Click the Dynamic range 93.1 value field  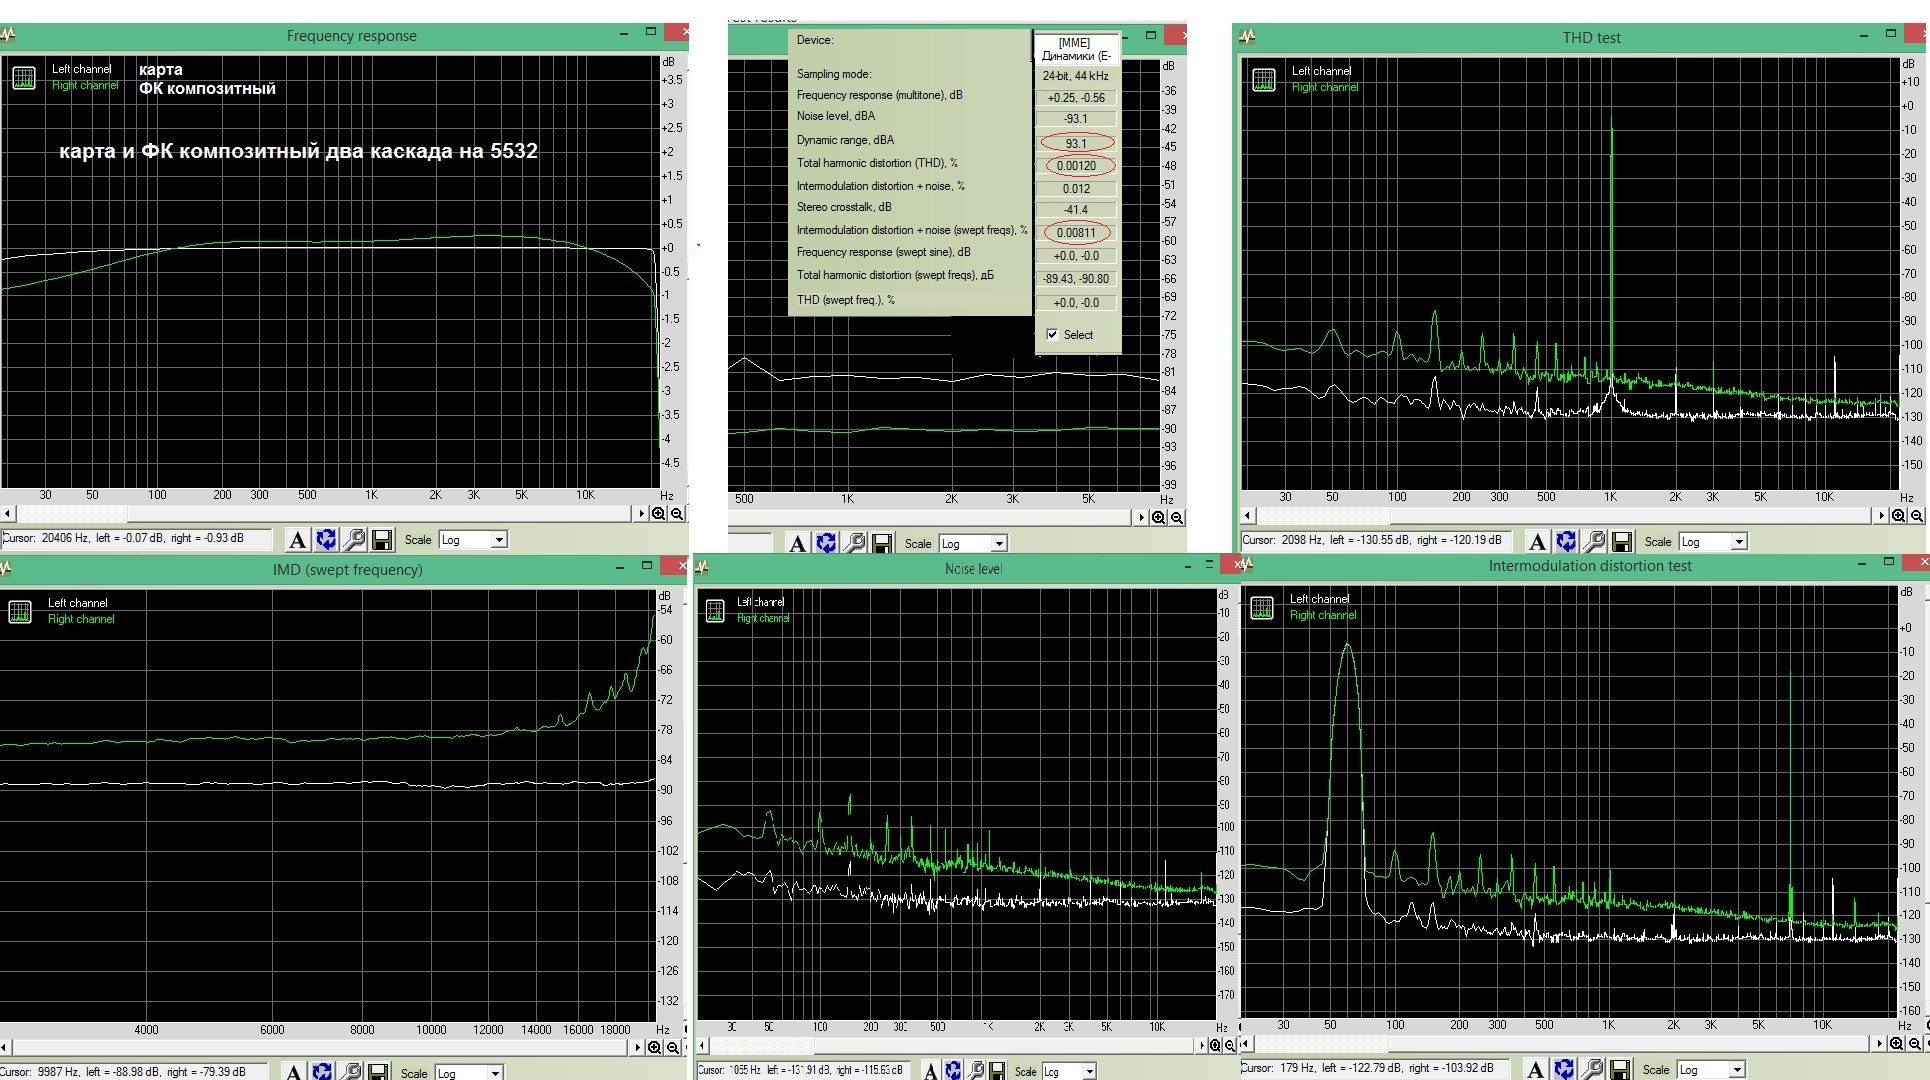coord(1076,142)
